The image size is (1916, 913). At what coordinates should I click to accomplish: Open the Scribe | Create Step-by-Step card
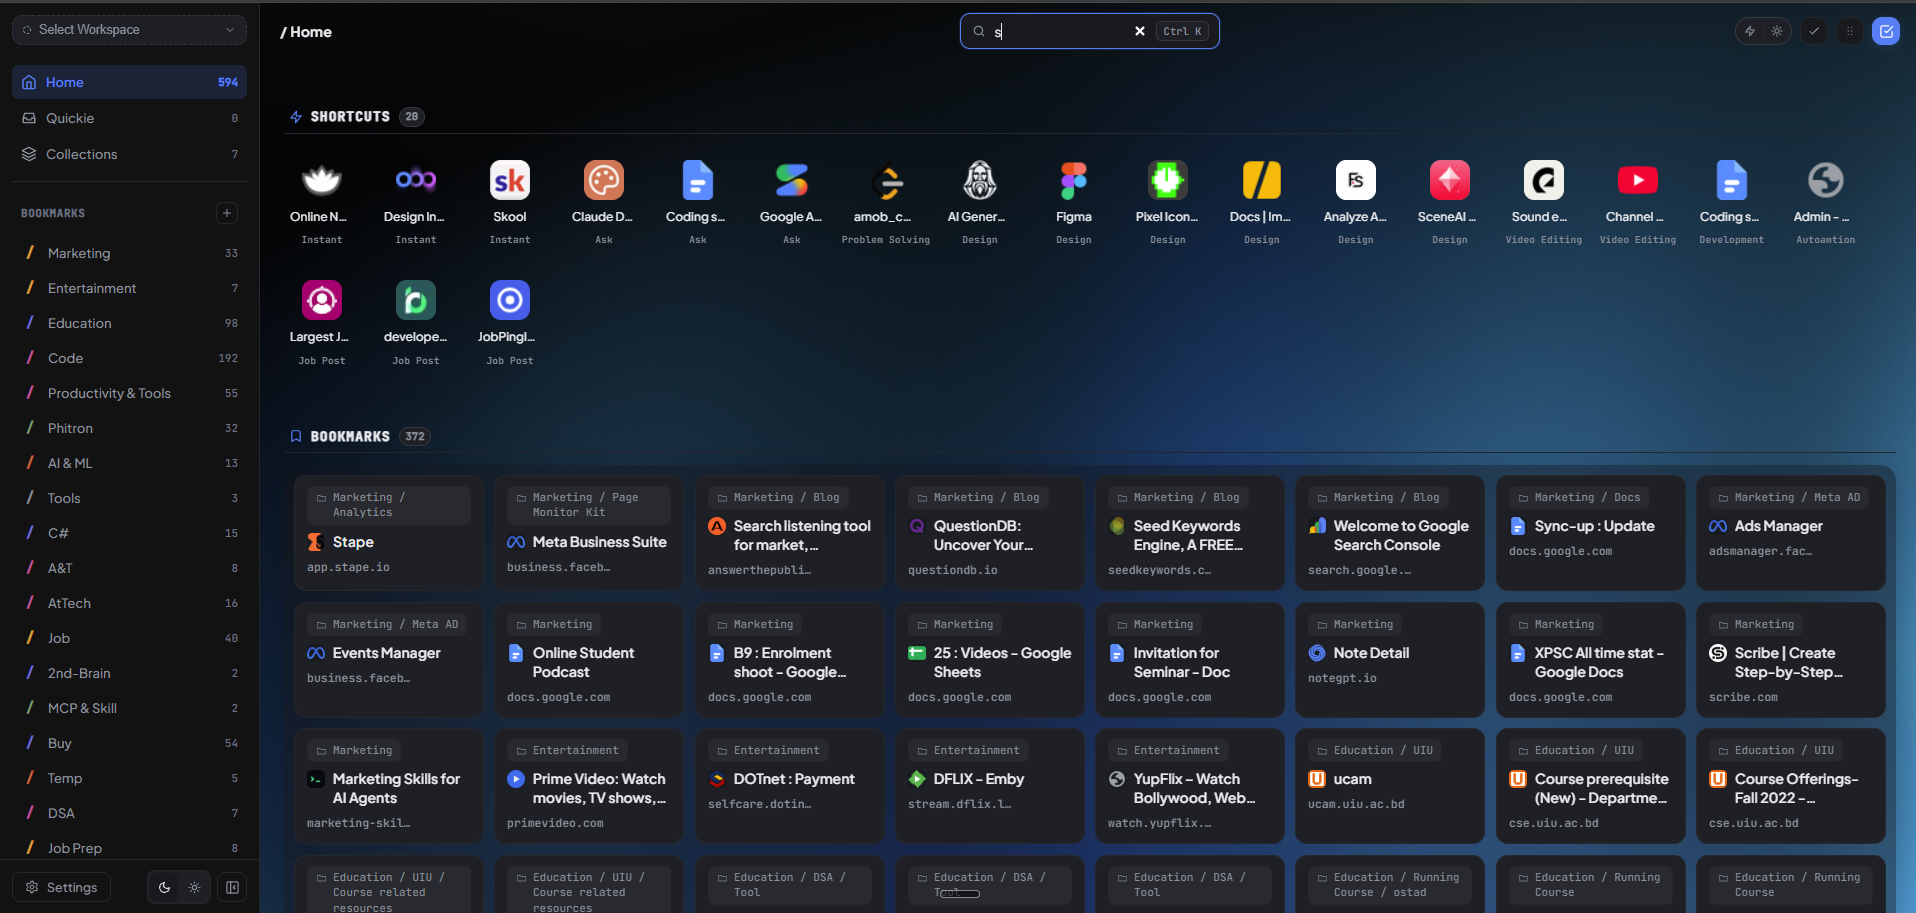click(1791, 660)
